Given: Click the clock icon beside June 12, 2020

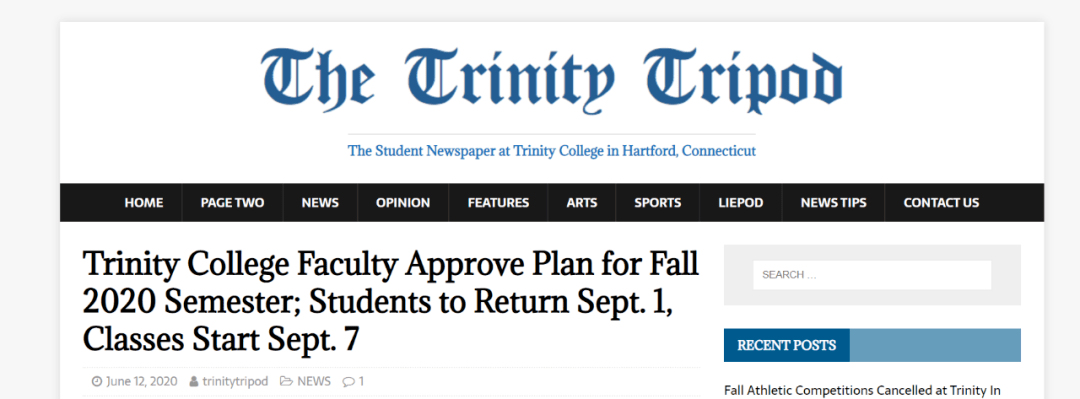Looking at the screenshot, I should click(x=96, y=382).
